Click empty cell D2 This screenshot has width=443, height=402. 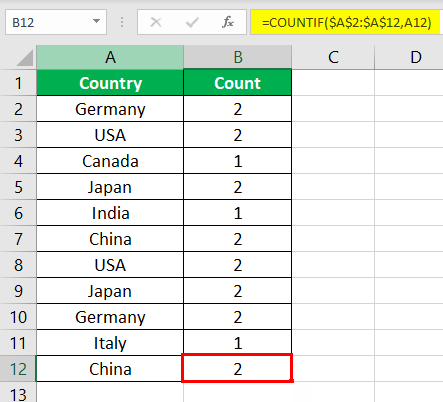[x=409, y=109]
